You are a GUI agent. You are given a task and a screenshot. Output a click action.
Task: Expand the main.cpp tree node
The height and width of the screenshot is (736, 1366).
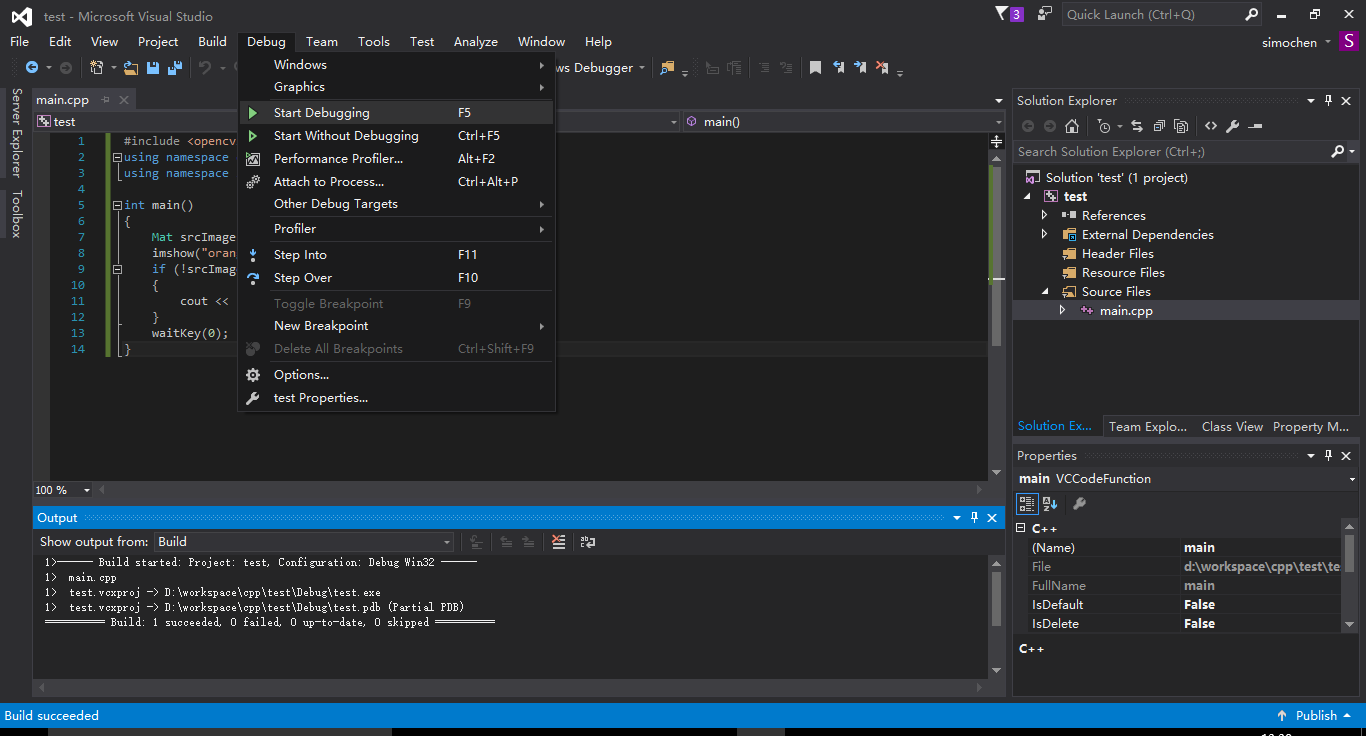tap(1062, 311)
